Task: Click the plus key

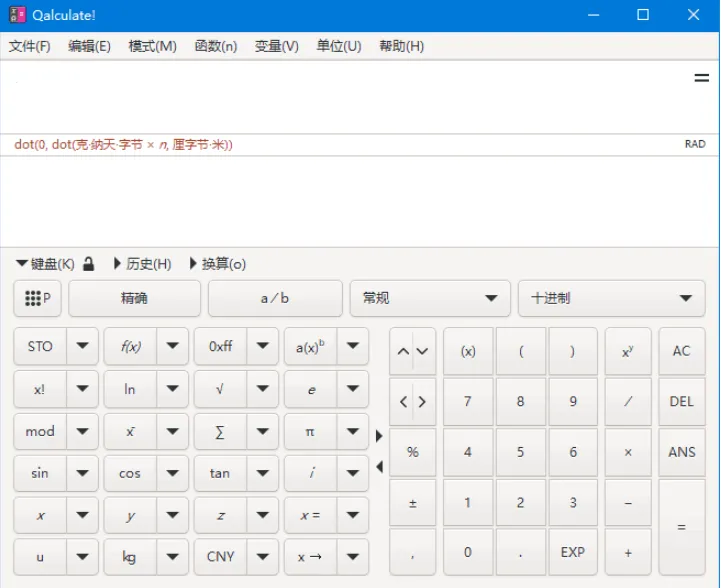Action: pos(628,553)
